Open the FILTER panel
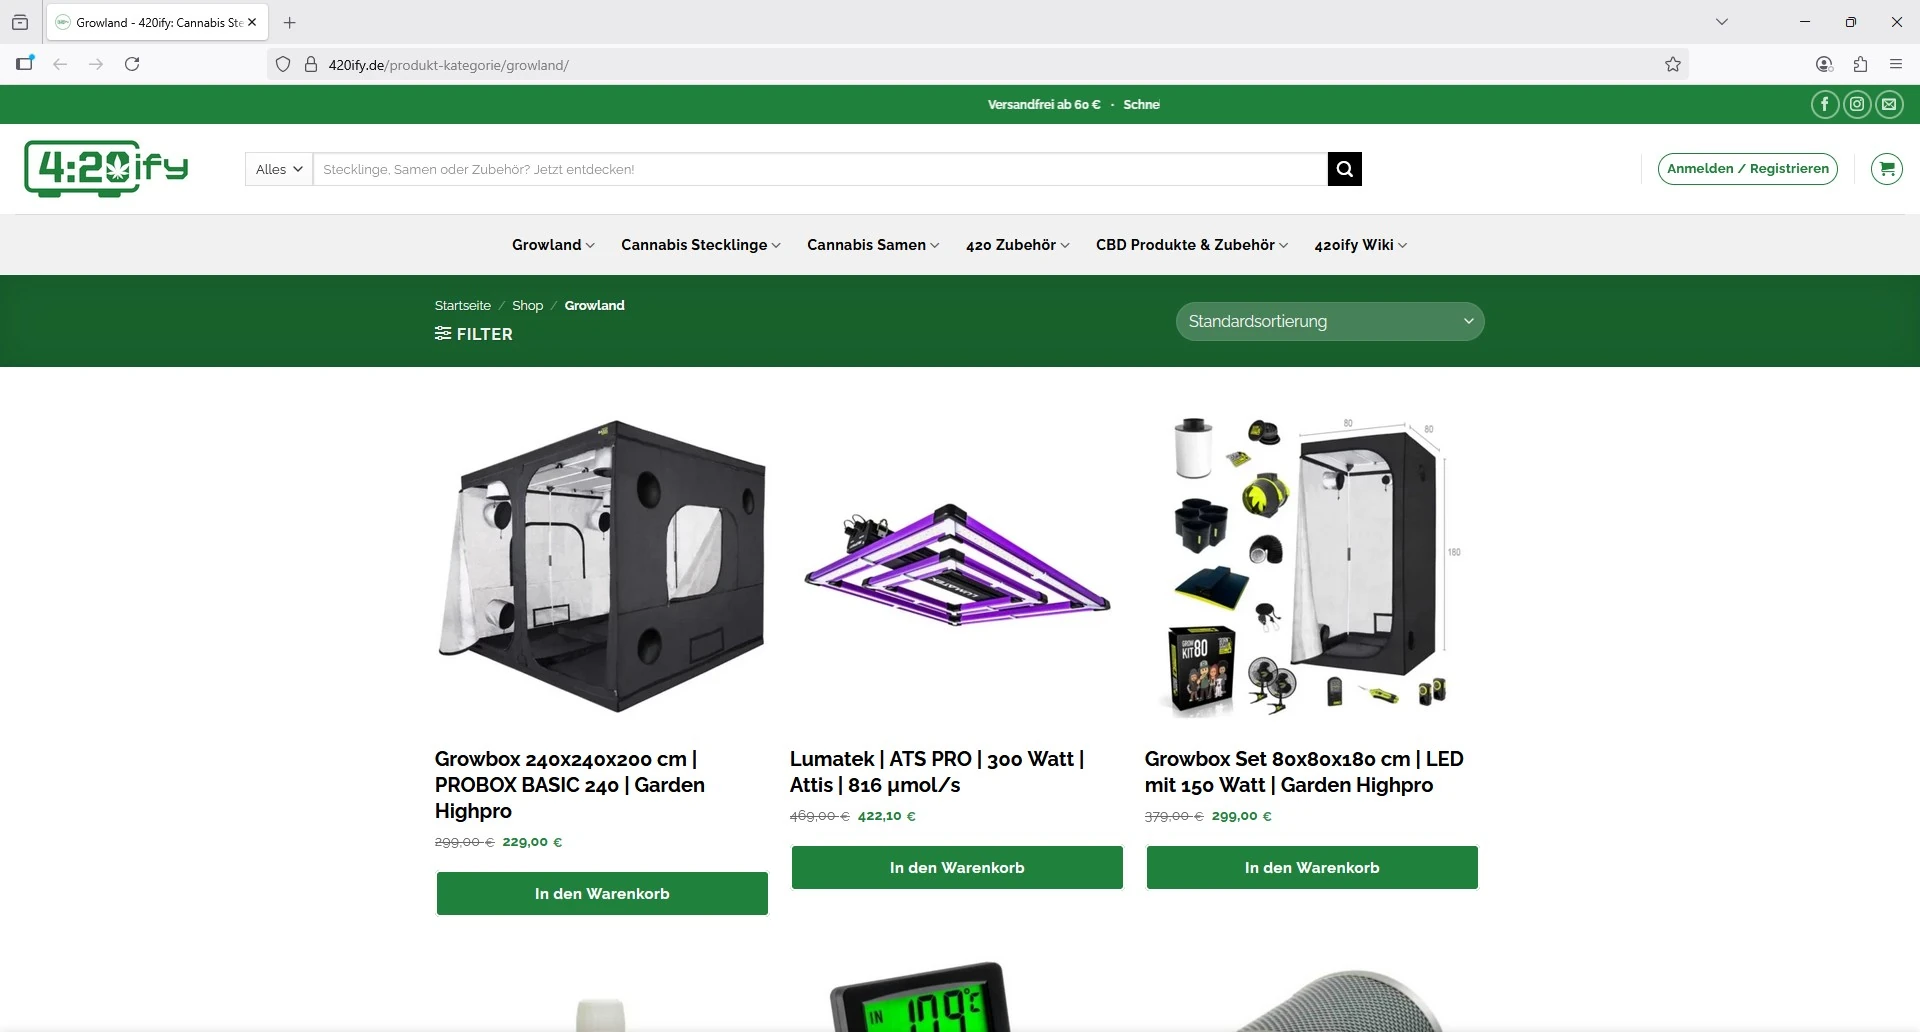Screen dimensions: 1920x1032 pyautogui.click(x=474, y=334)
